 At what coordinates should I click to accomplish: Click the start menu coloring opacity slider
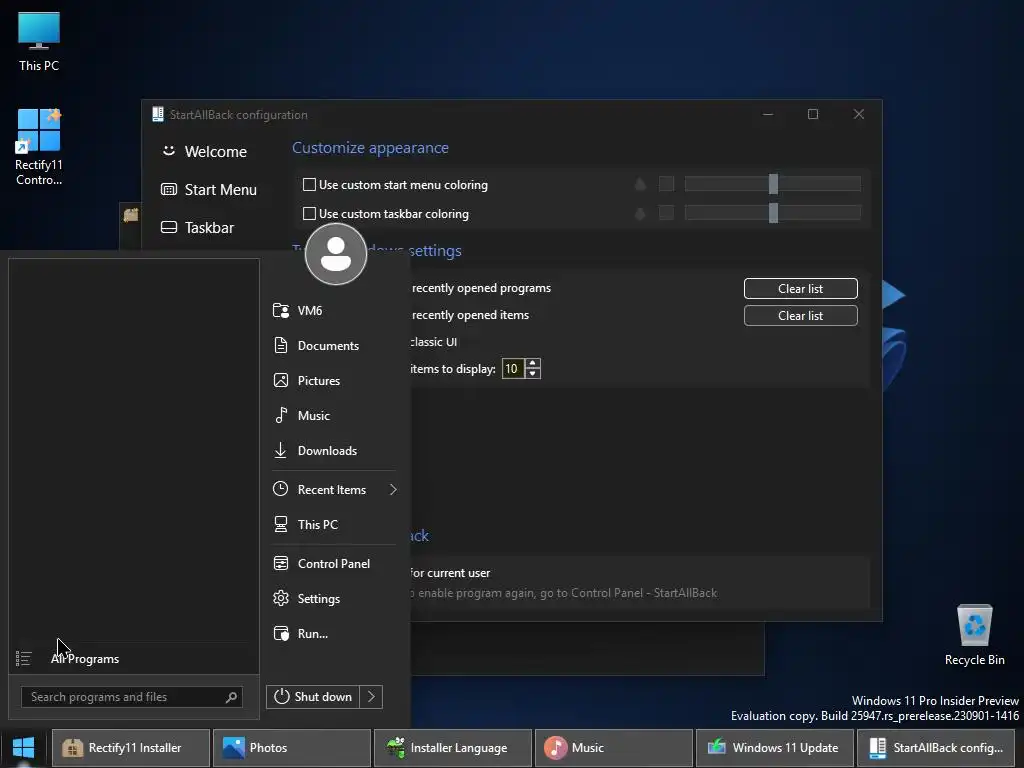tap(773, 184)
